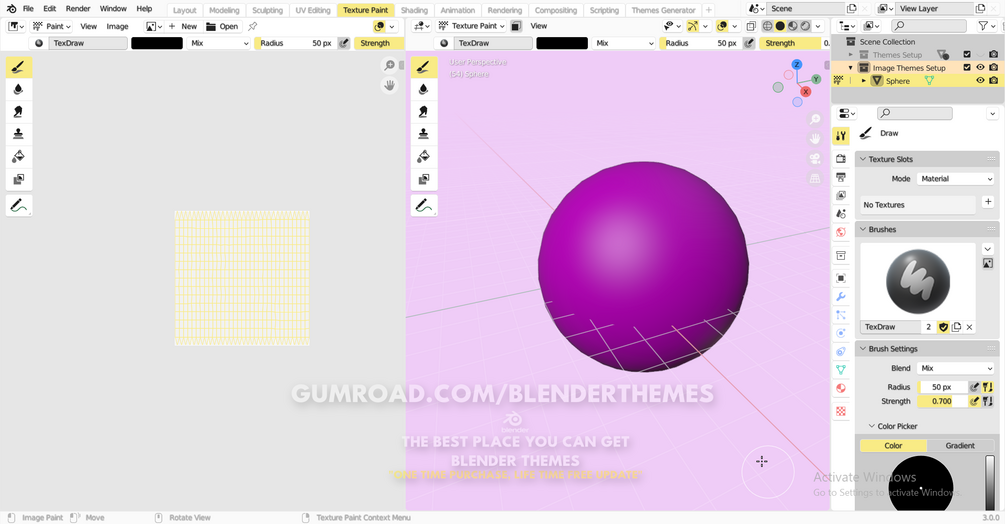This screenshot has height=524, width=1005.
Task: Select the Mask tool in image editor
Action: (x=19, y=179)
